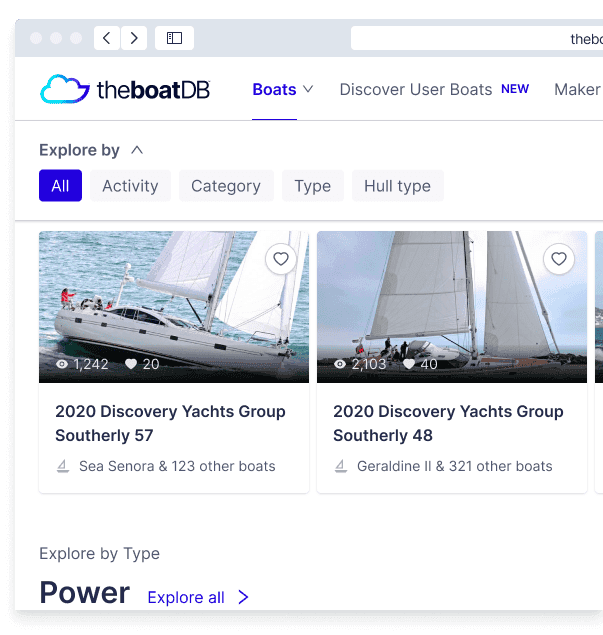The image size is (603, 635).
Task: Select the All filter chip
Action: (x=60, y=186)
